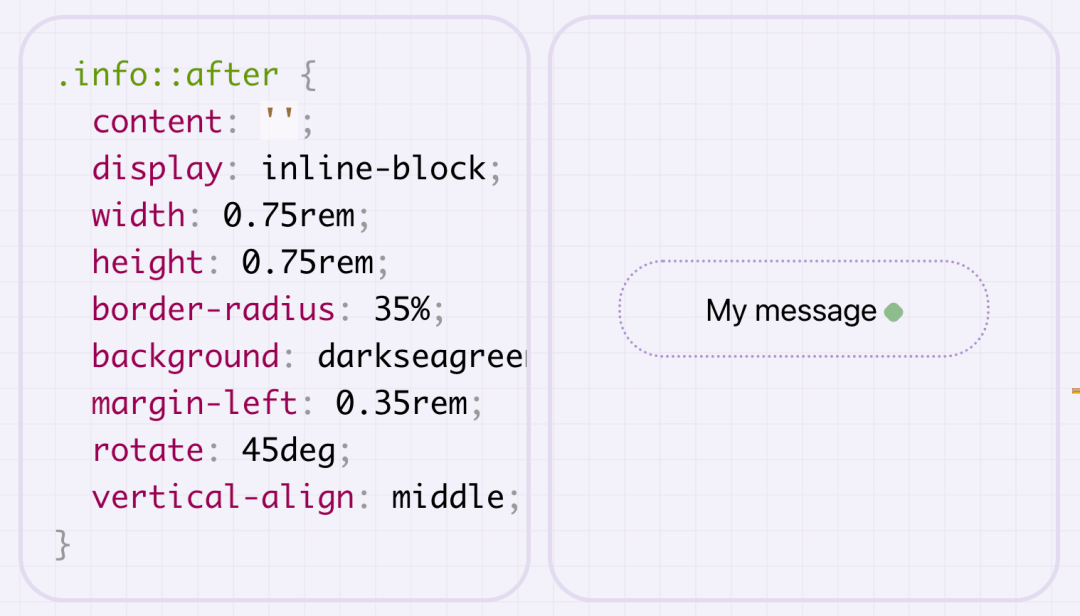This screenshot has width=1080, height=616.
Task: Click the display property name
Action: pyautogui.click(x=158, y=169)
